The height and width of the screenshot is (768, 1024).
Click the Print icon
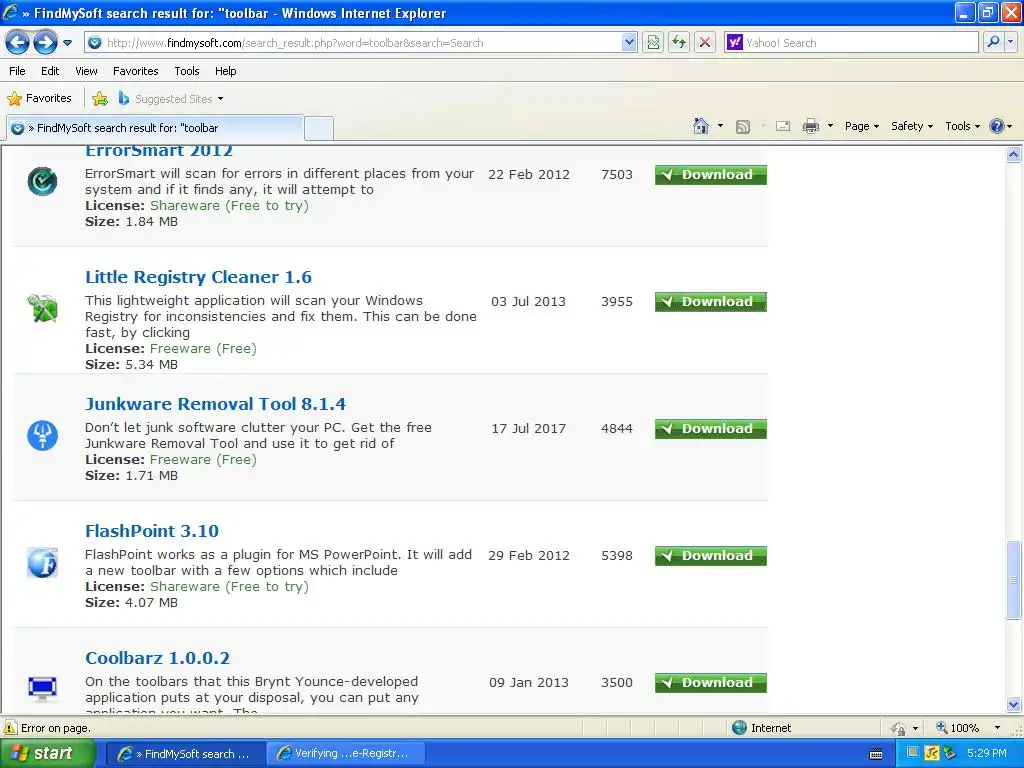point(810,126)
